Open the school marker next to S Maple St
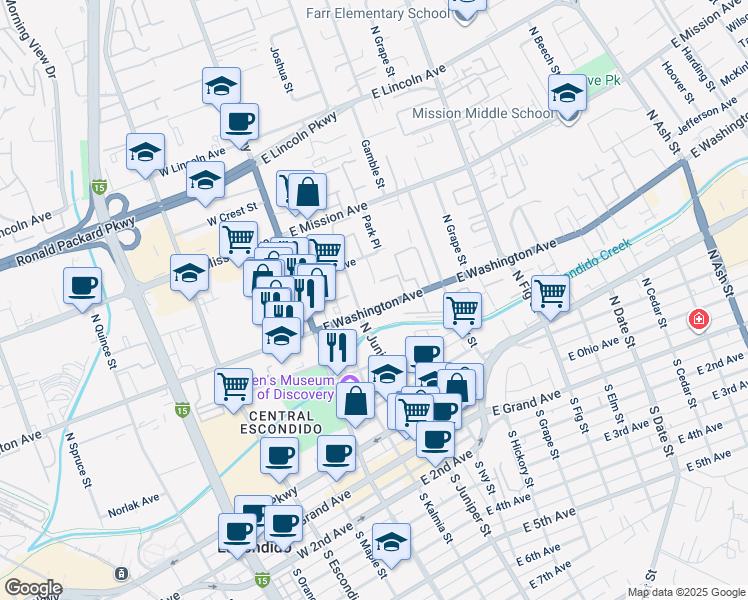 point(391,543)
